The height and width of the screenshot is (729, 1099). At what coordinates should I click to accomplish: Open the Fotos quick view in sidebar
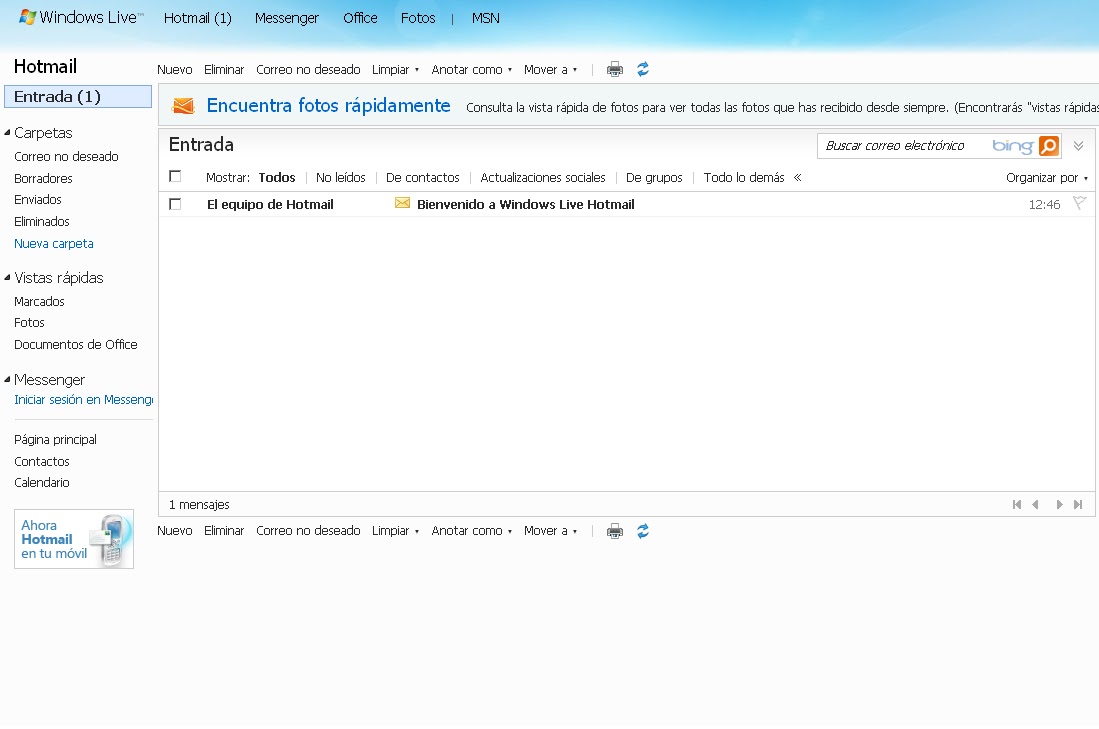pos(29,323)
